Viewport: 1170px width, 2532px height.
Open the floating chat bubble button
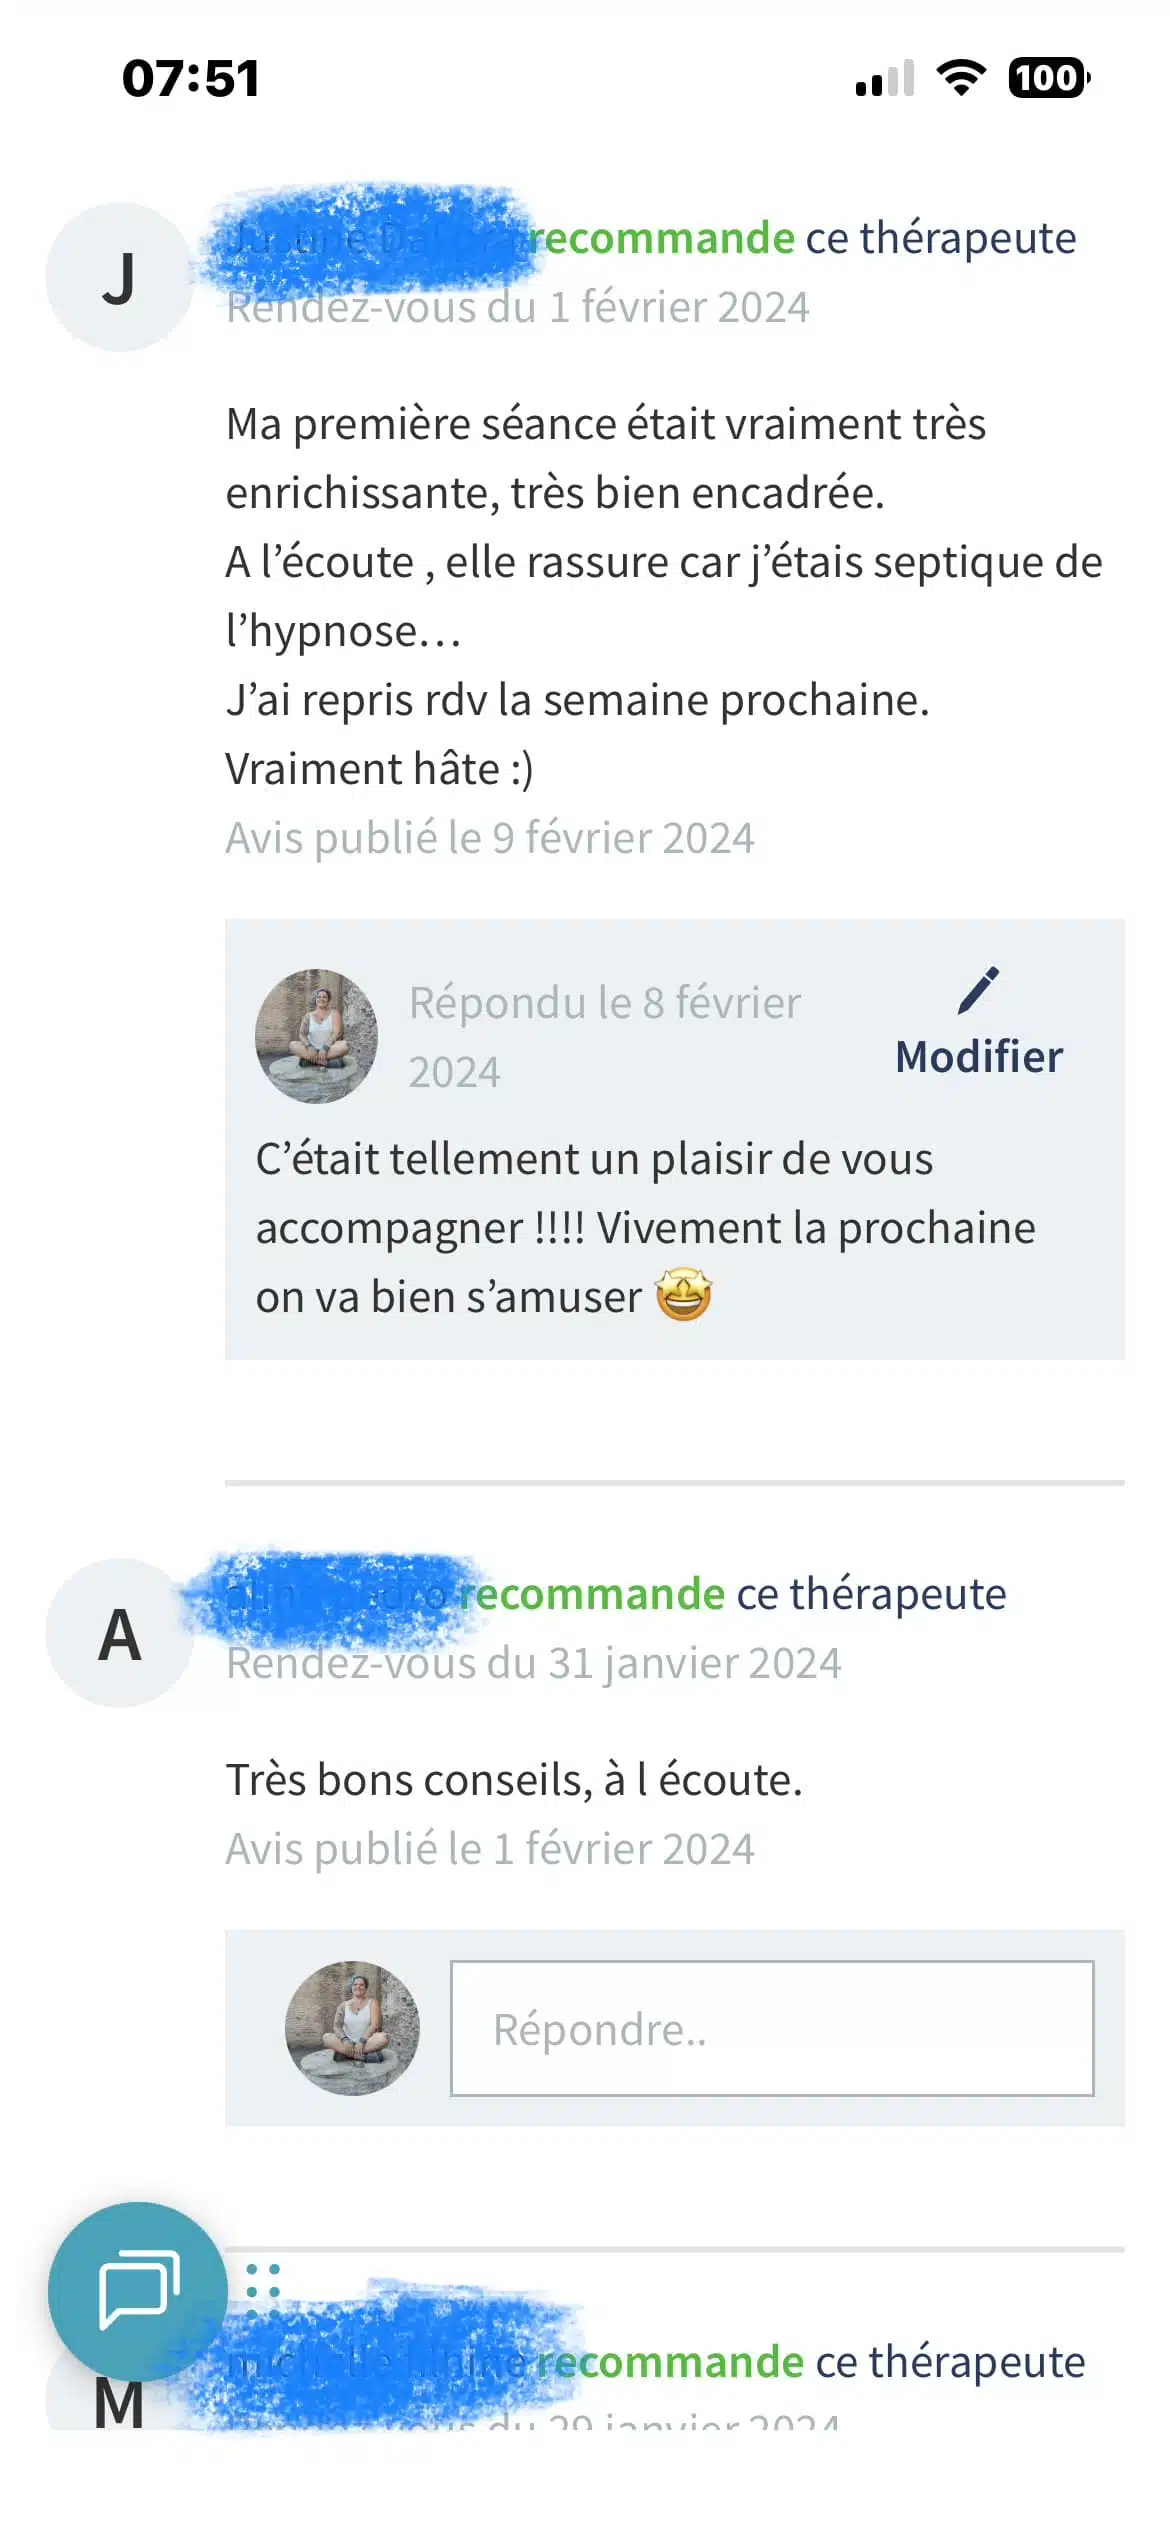click(138, 2290)
